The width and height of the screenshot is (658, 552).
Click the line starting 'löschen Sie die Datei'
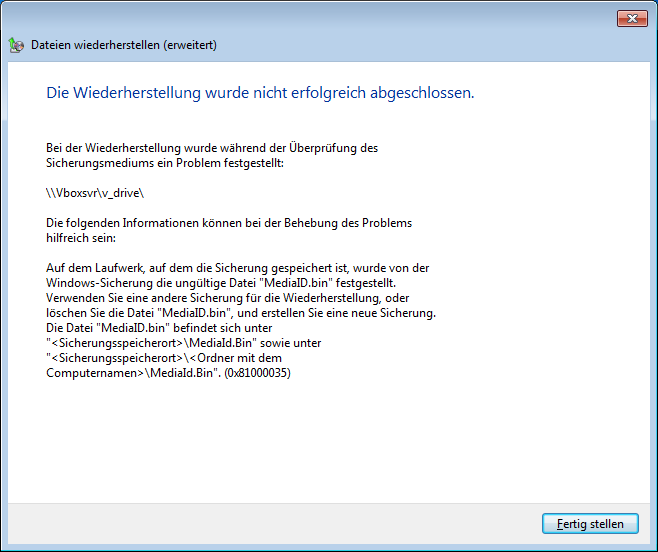pyautogui.click(x=241, y=313)
